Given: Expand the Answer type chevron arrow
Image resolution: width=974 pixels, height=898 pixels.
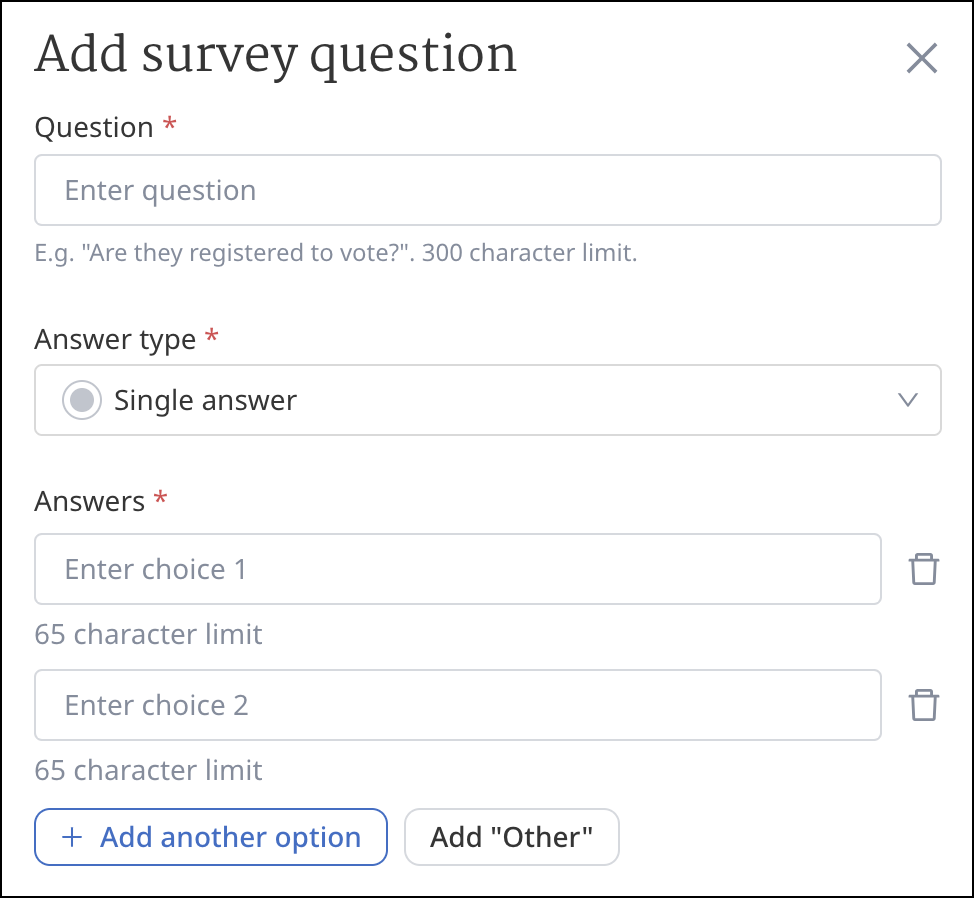Looking at the screenshot, I should 907,401.
